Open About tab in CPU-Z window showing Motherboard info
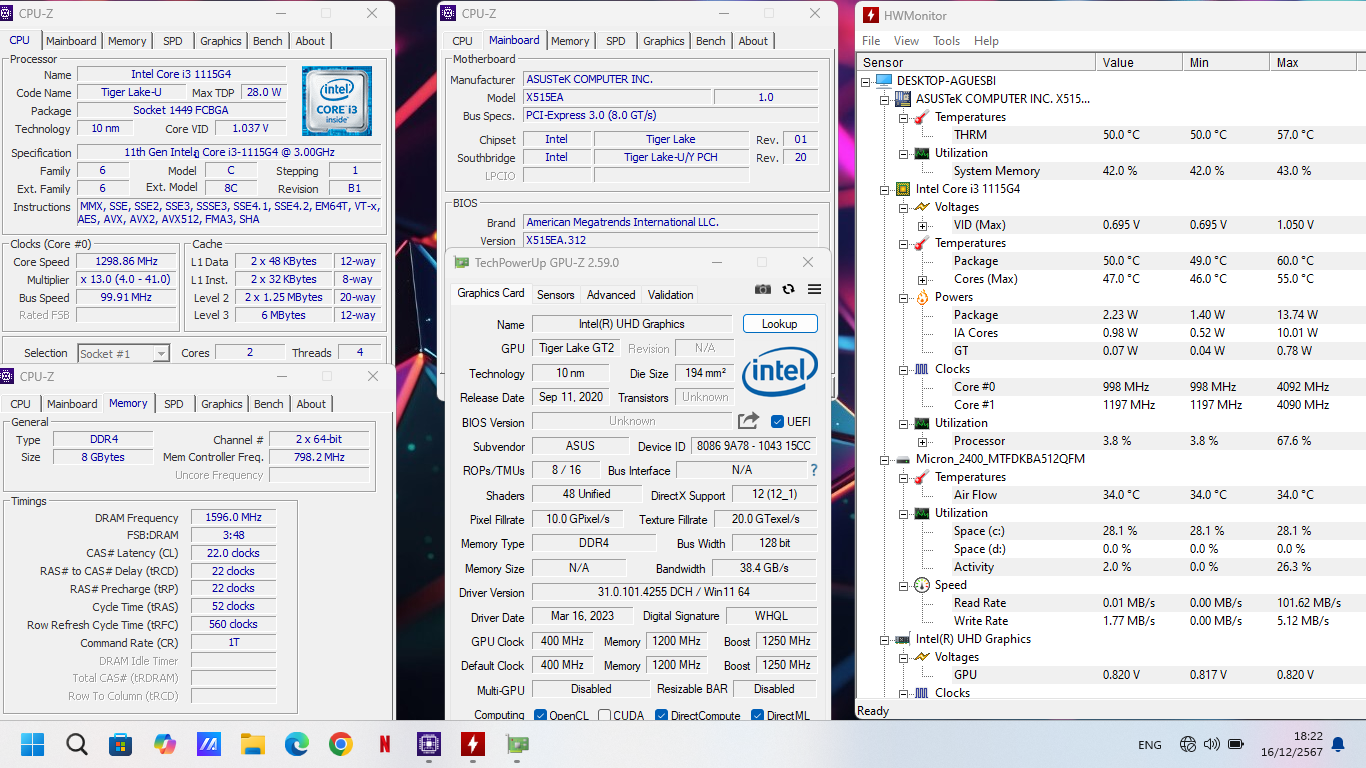 pos(753,41)
